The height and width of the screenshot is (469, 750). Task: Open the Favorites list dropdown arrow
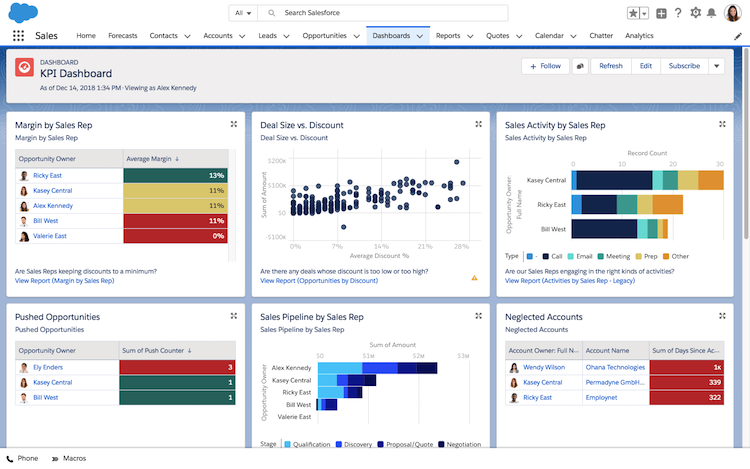(x=645, y=13)
